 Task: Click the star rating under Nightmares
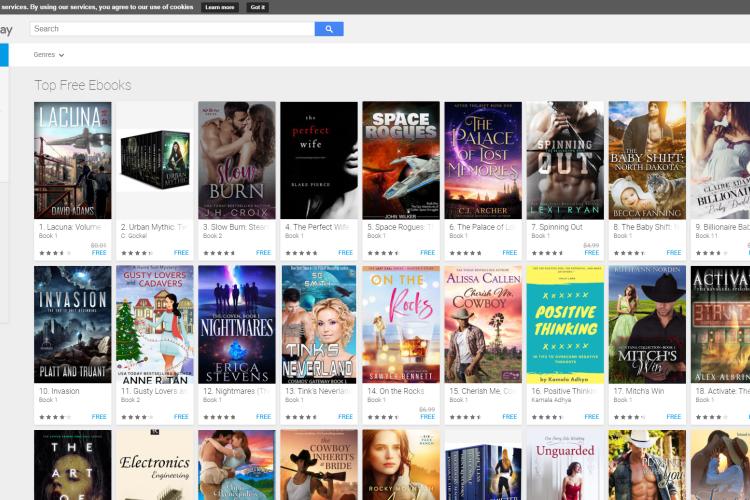(219, 417)
